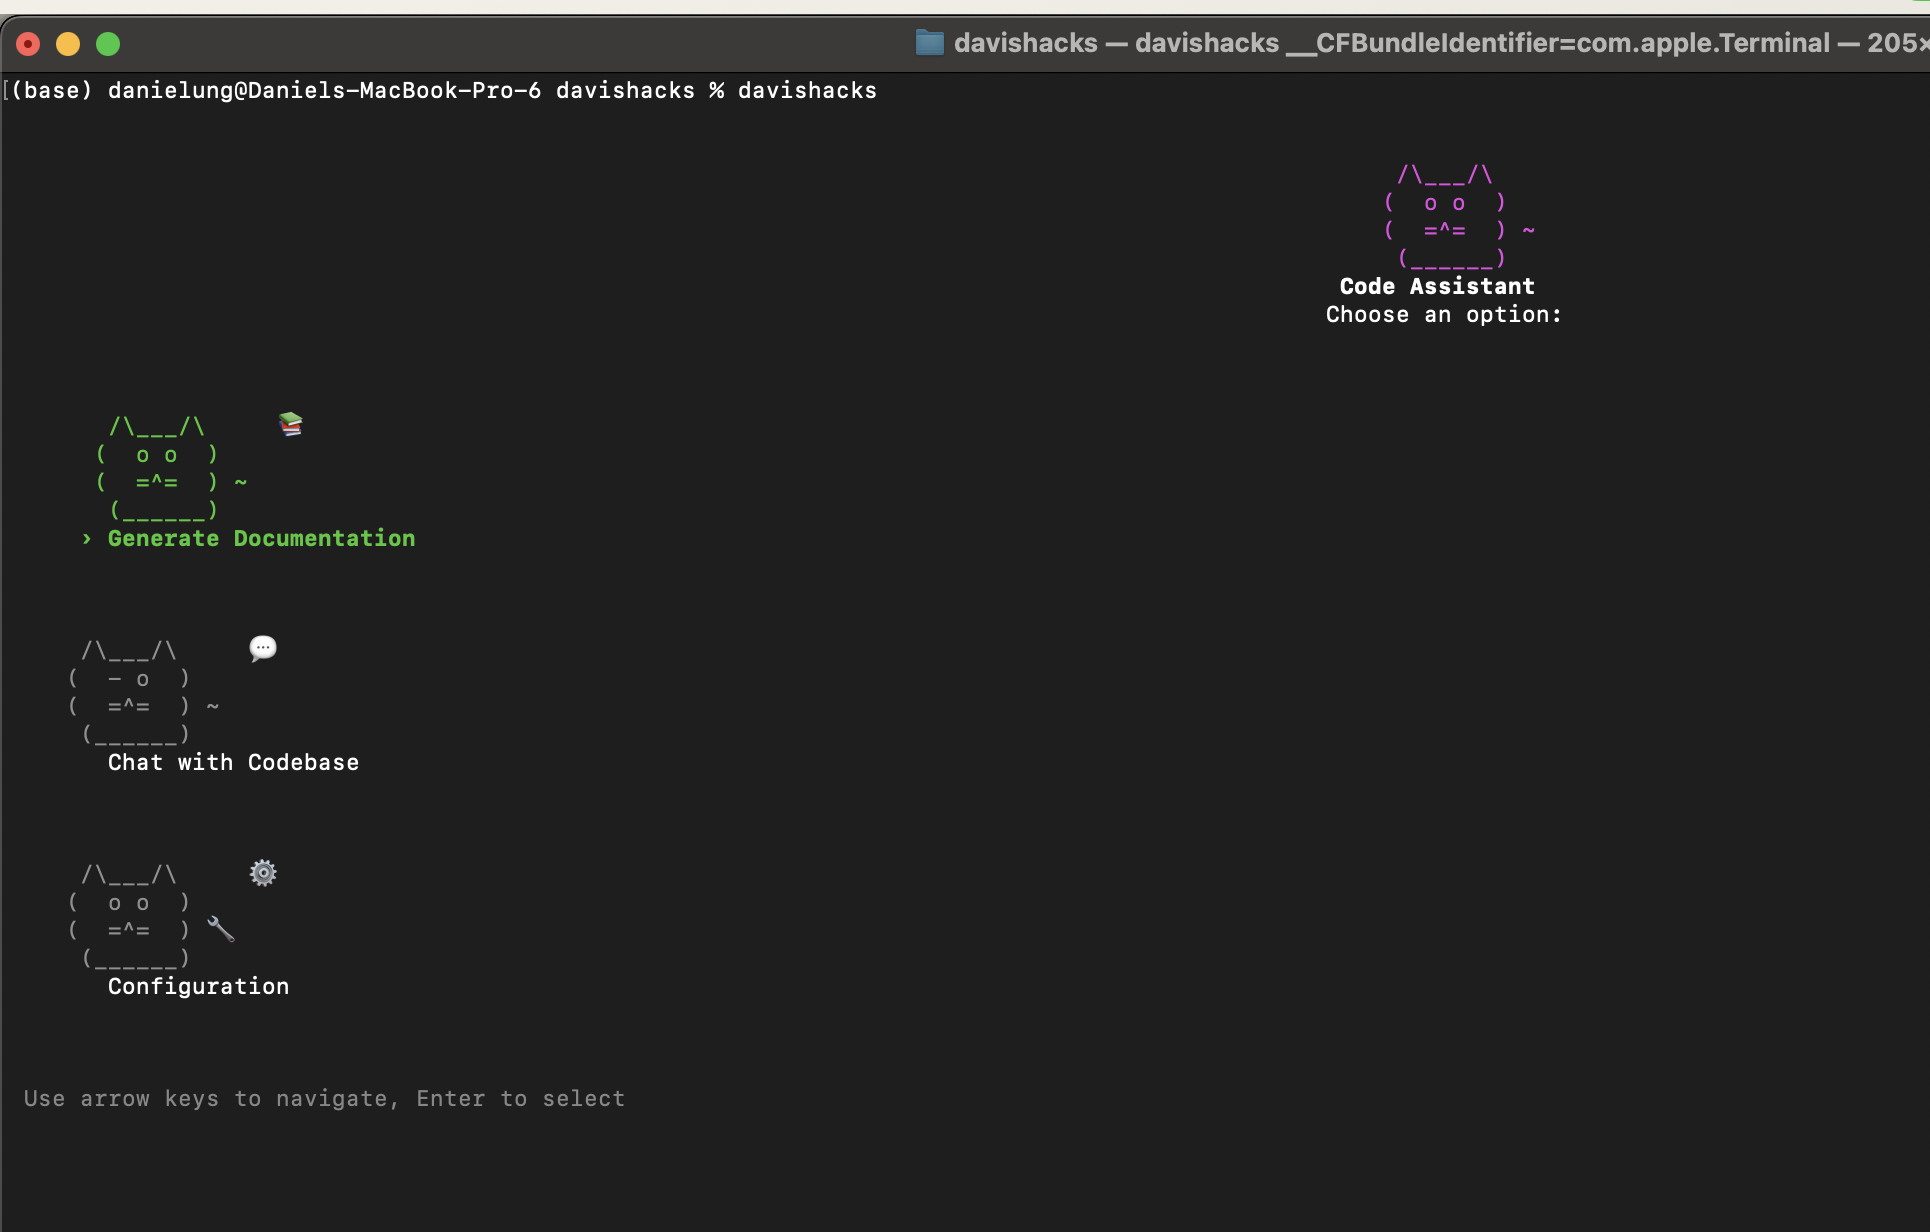Click the green selection arrow marker
The height and width of the screenshot is (1232, 1930).
click(x=87, y=538)
